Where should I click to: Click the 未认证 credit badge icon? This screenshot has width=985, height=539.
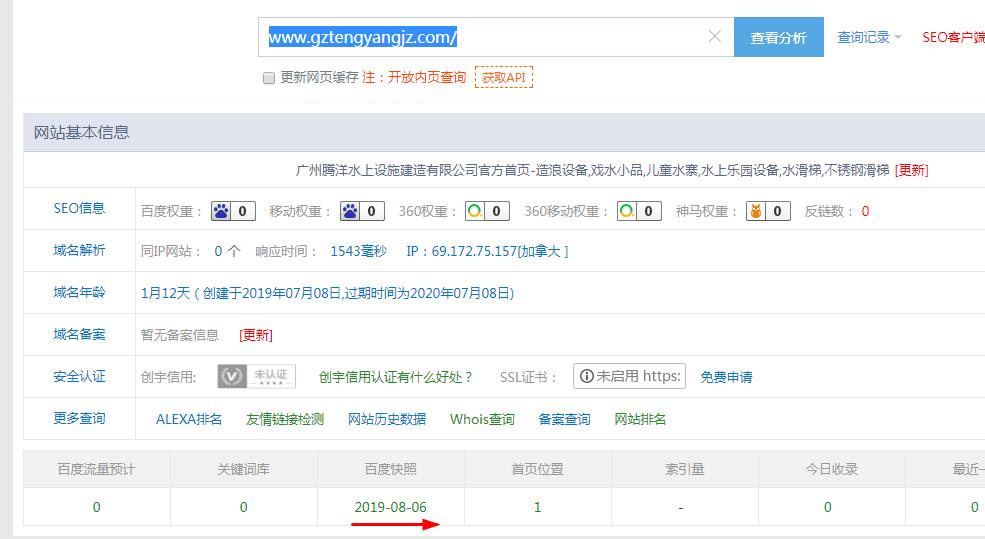[x=256, y=376]
